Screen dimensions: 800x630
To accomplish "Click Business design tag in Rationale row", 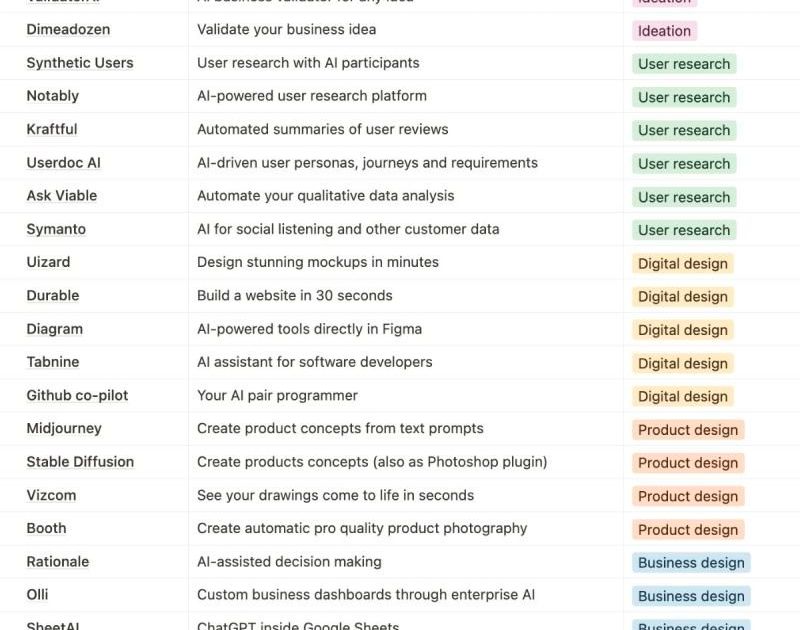I will point(691,562).
